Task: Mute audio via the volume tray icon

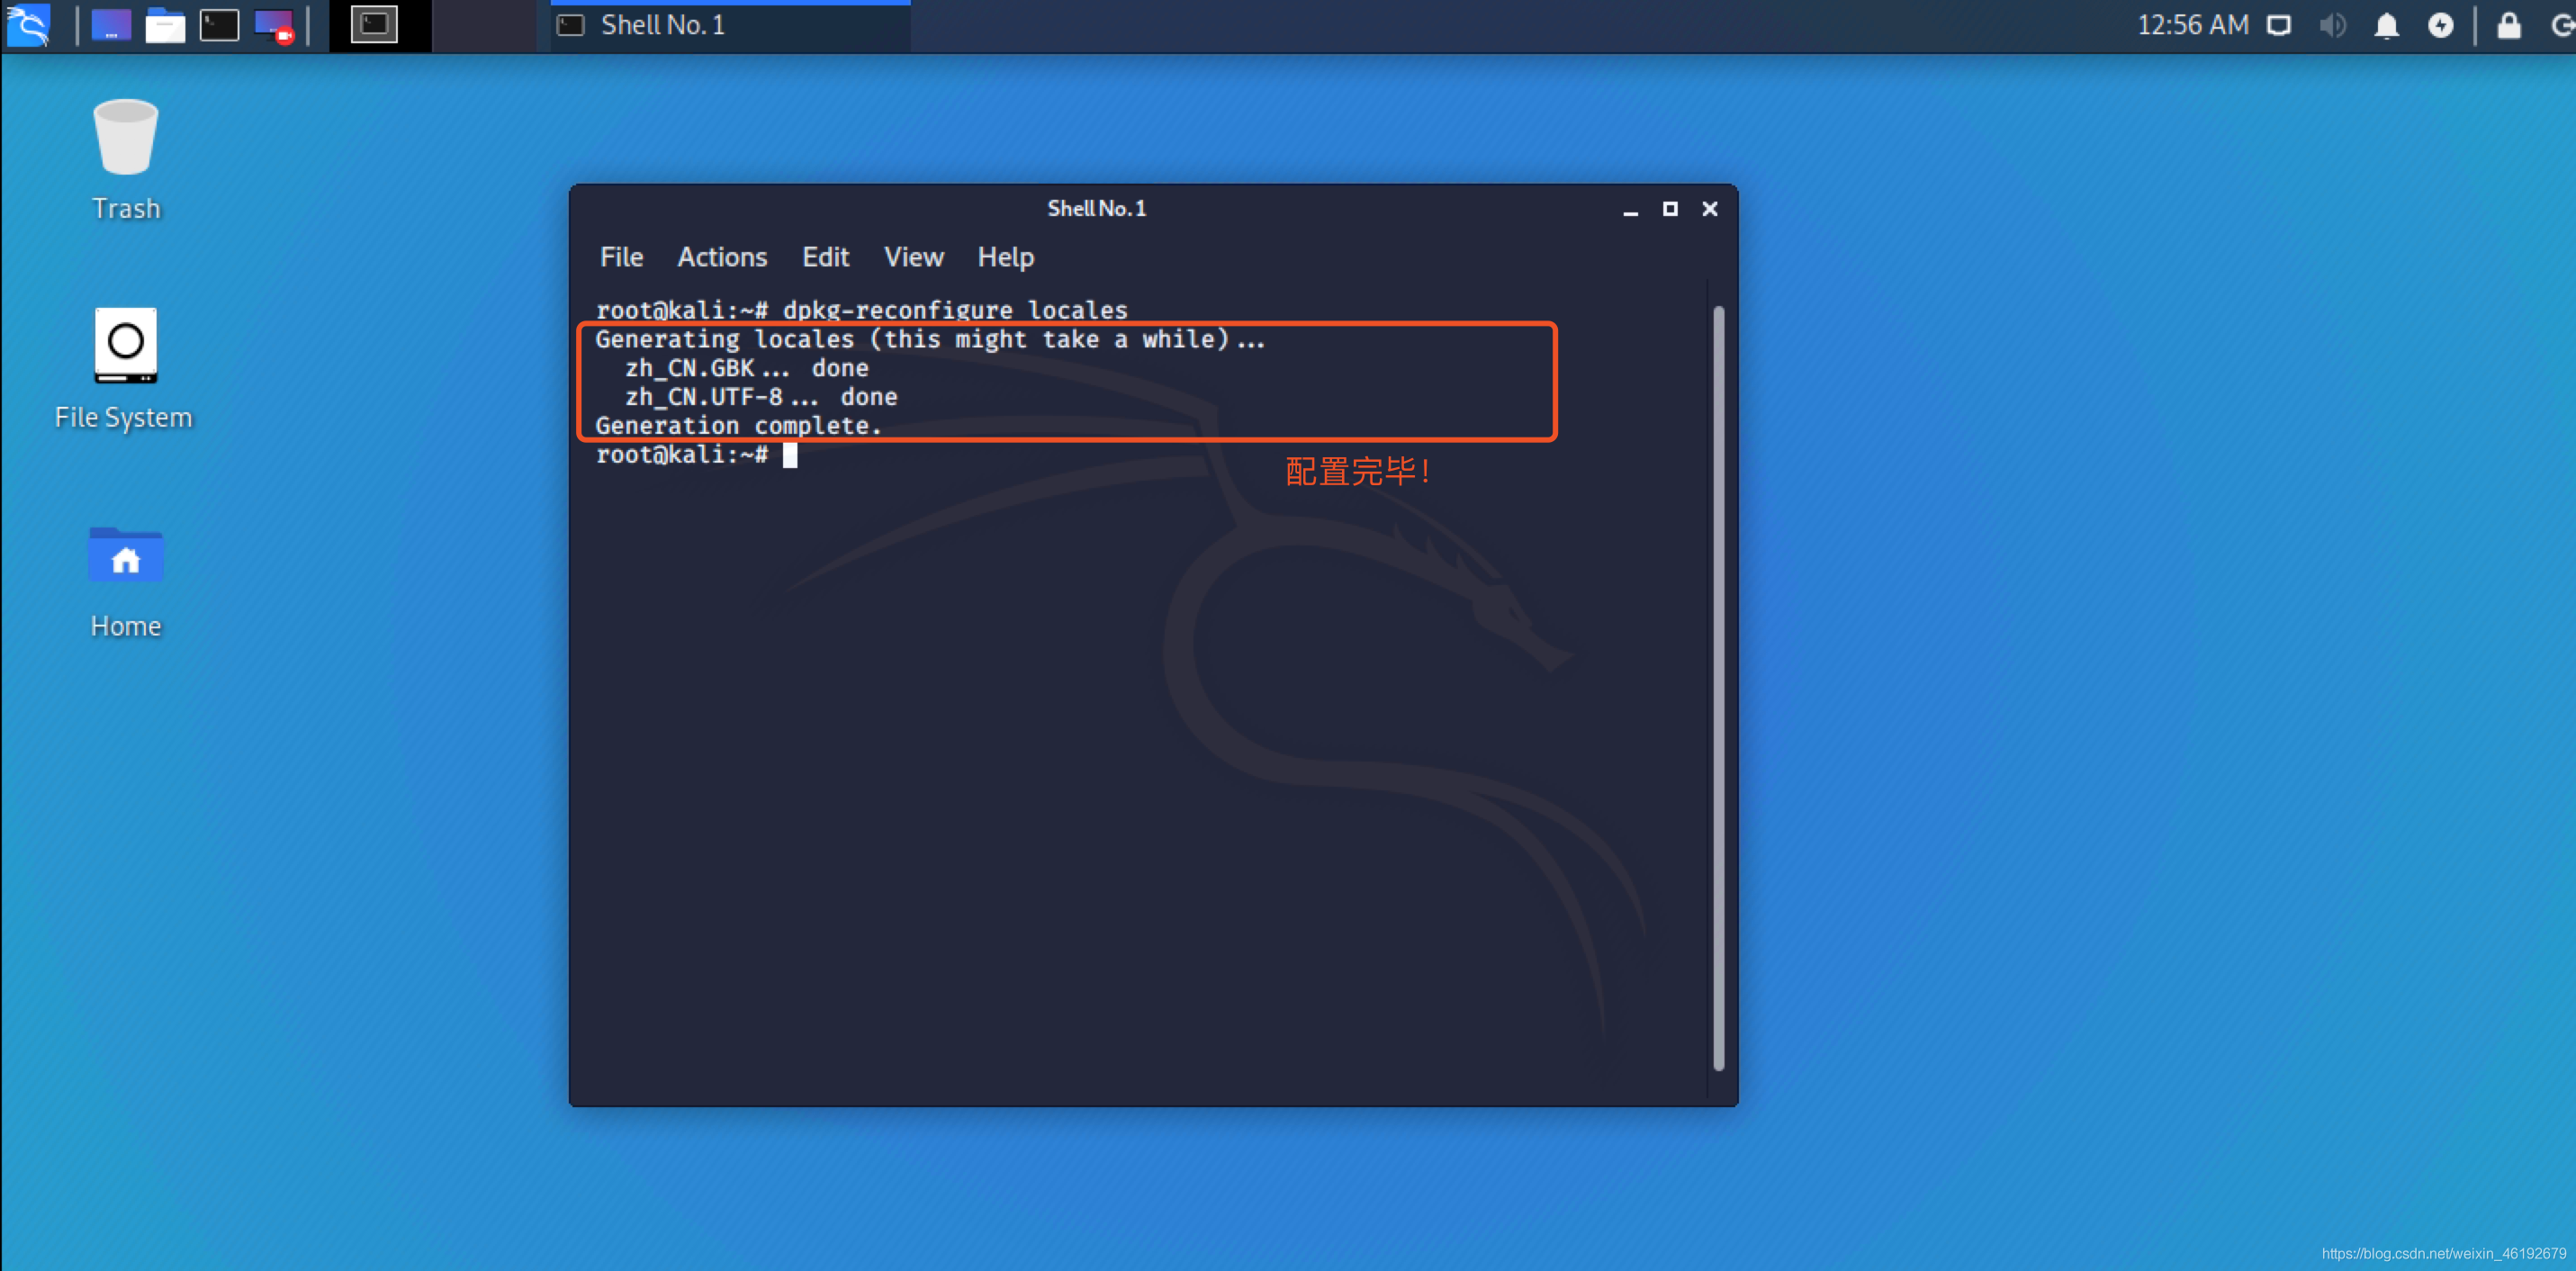Action: (2332, 25)
